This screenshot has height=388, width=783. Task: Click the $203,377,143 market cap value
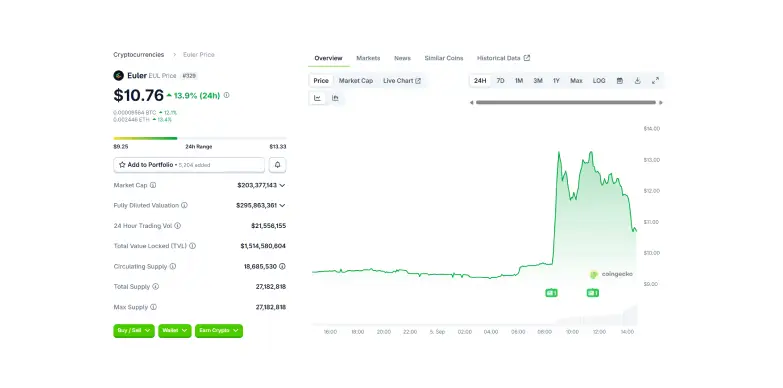click(x=257, y=185)
